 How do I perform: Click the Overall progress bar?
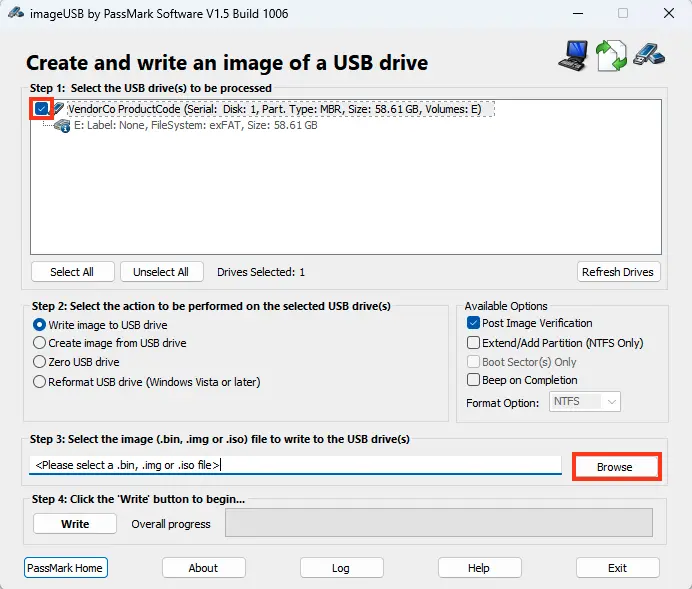[439, 523]
